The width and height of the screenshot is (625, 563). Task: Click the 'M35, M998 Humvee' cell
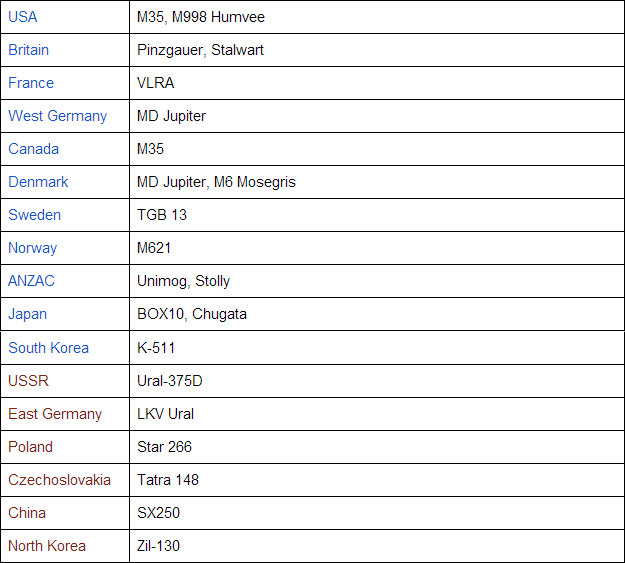click(377, 17)
